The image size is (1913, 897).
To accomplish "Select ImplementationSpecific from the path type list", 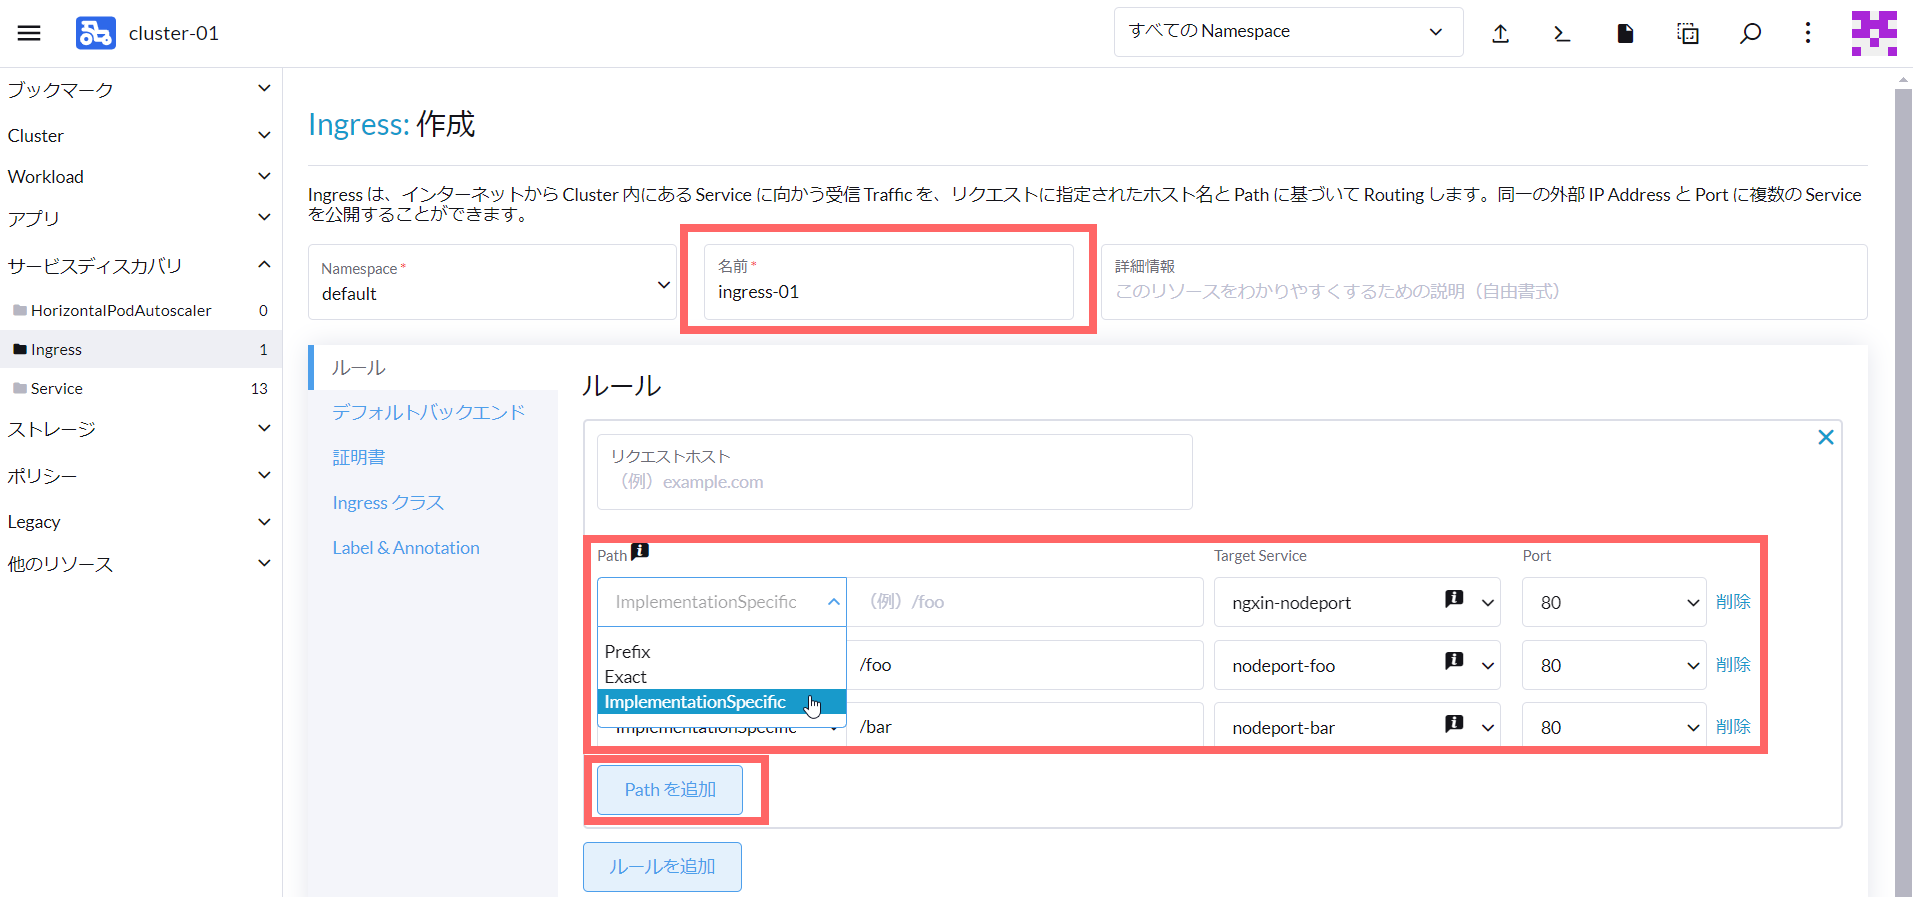I will [695, 702].
